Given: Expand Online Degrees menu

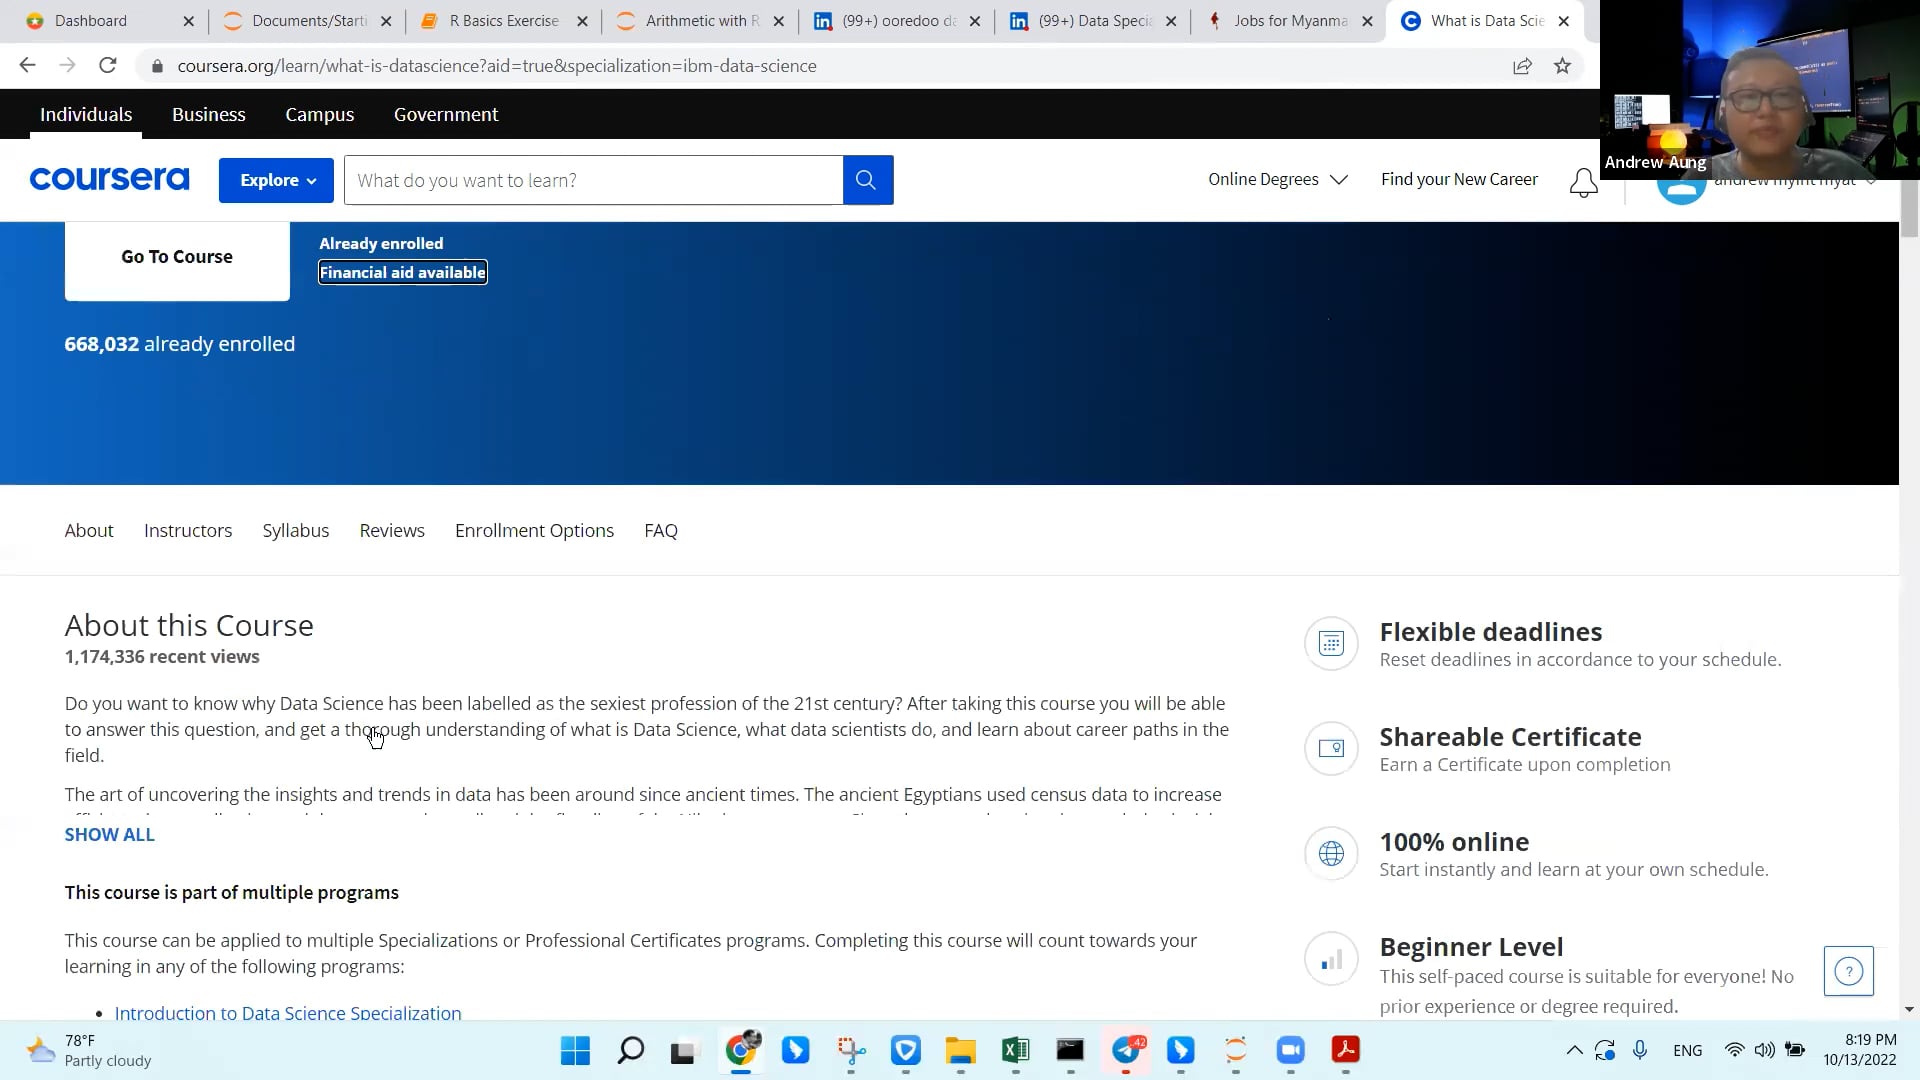Looking at the screenshot, I should tap(1277, 180).
